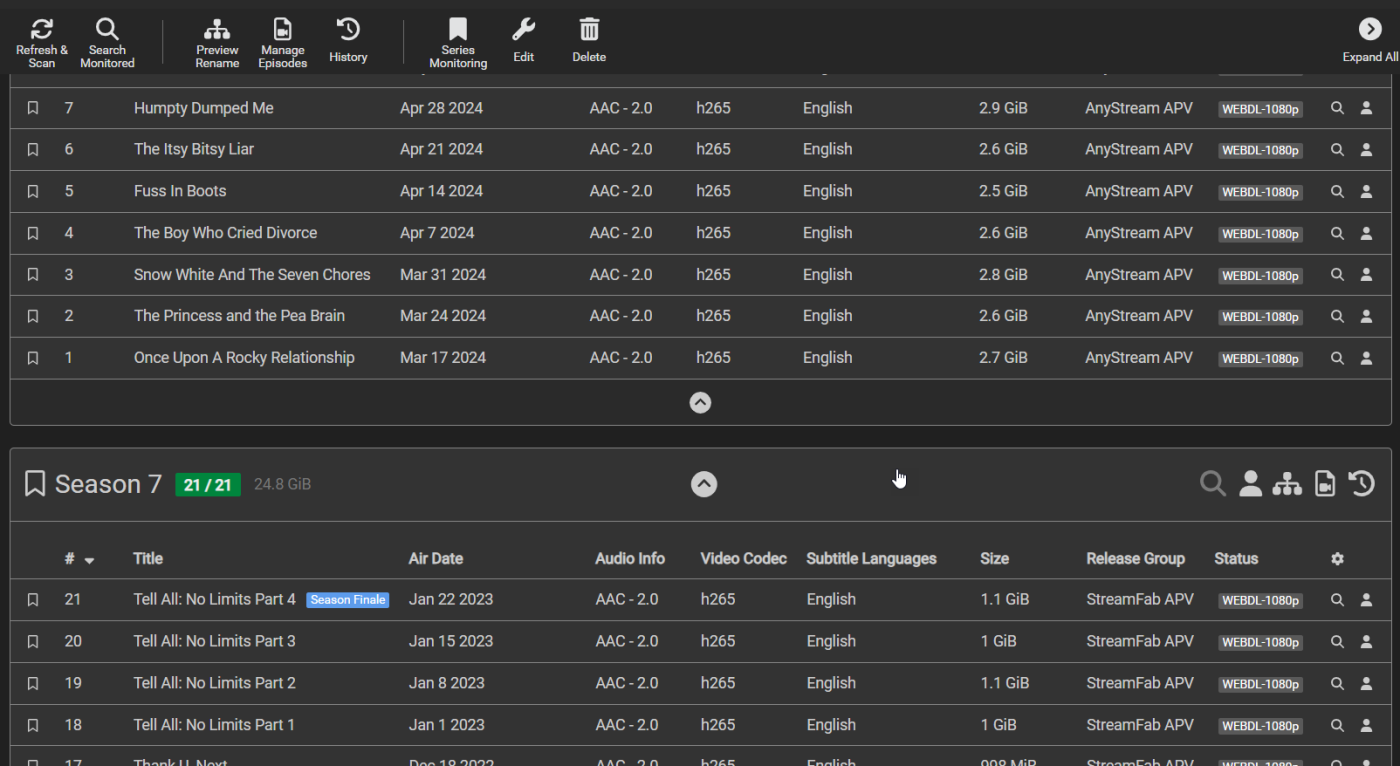The width and height of the screenshot is (1400, 766).
Task: Toggle Season 7 monitoring bookmark
Action: (35, 485)
